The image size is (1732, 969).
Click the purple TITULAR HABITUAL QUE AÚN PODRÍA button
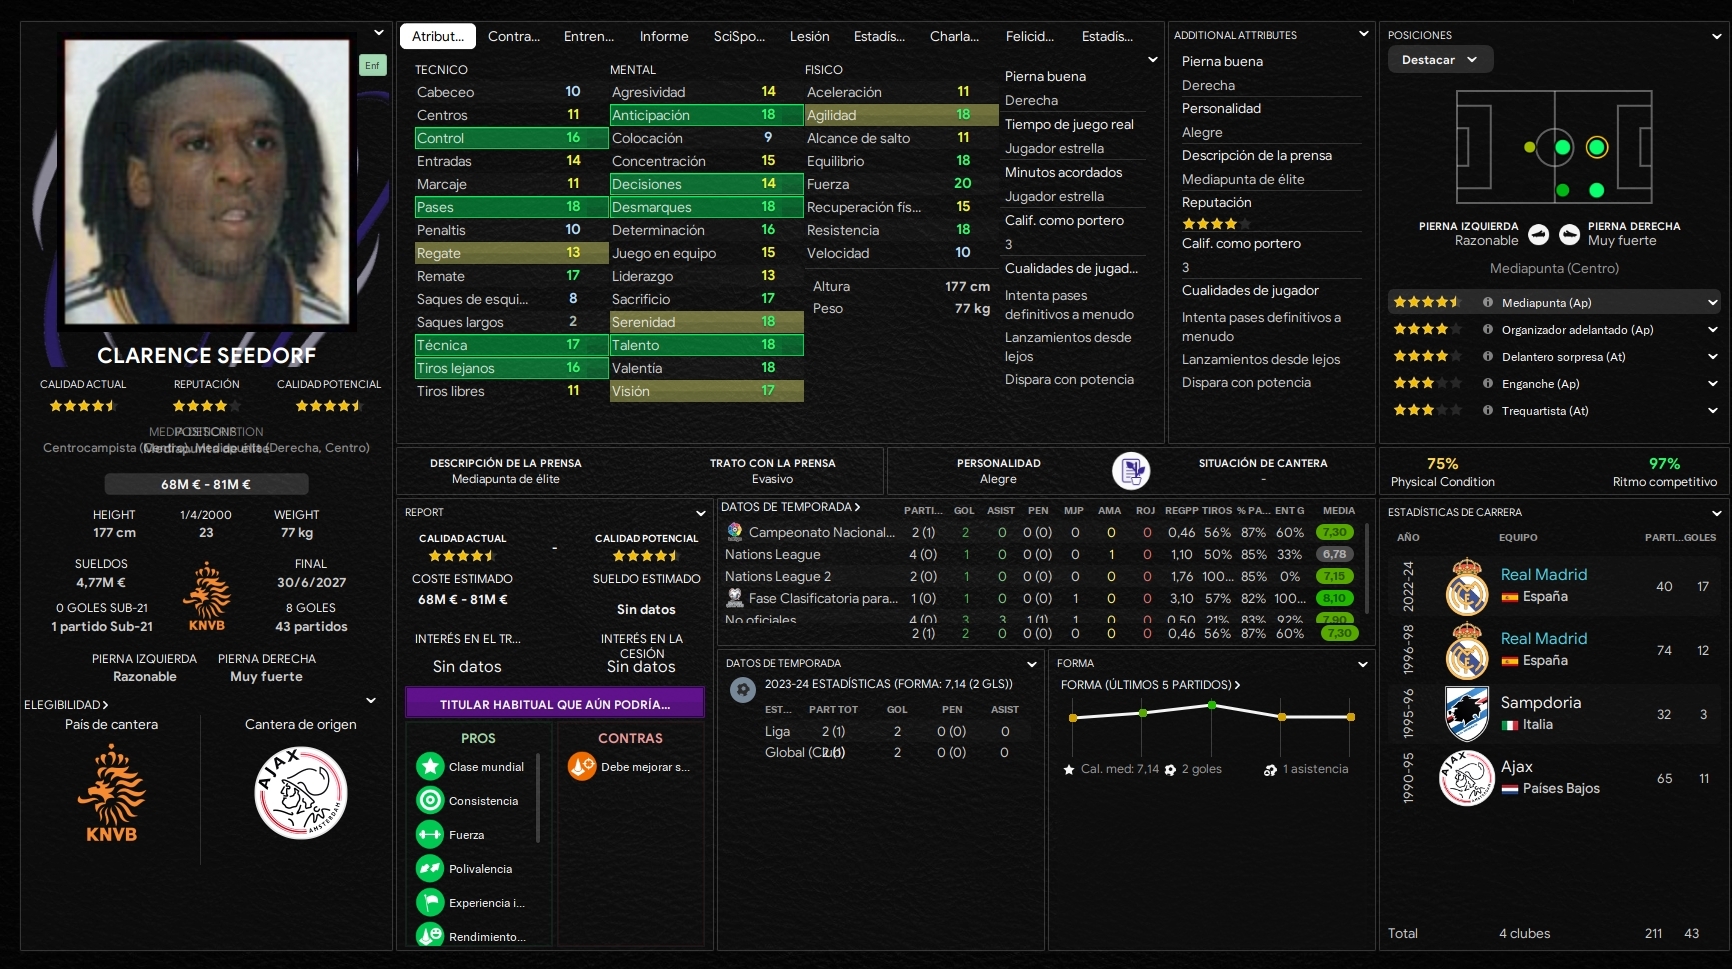[555, 704]
